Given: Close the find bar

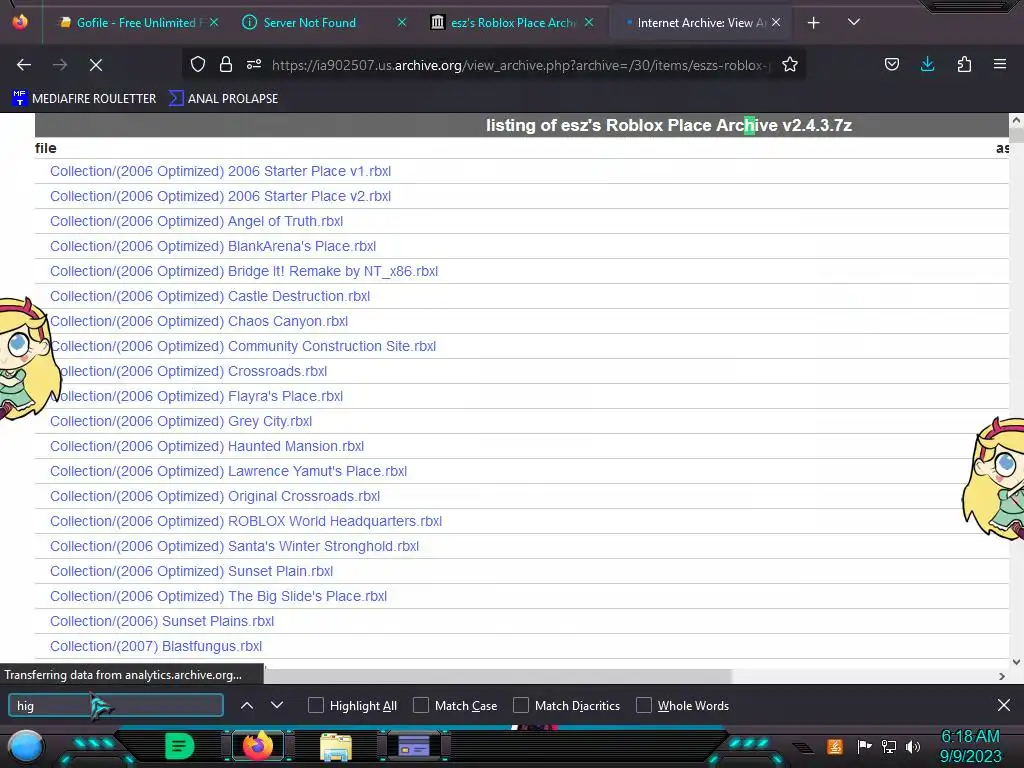Looking at the screenshot, I should pyautogui.click(x=1004, y=705).
